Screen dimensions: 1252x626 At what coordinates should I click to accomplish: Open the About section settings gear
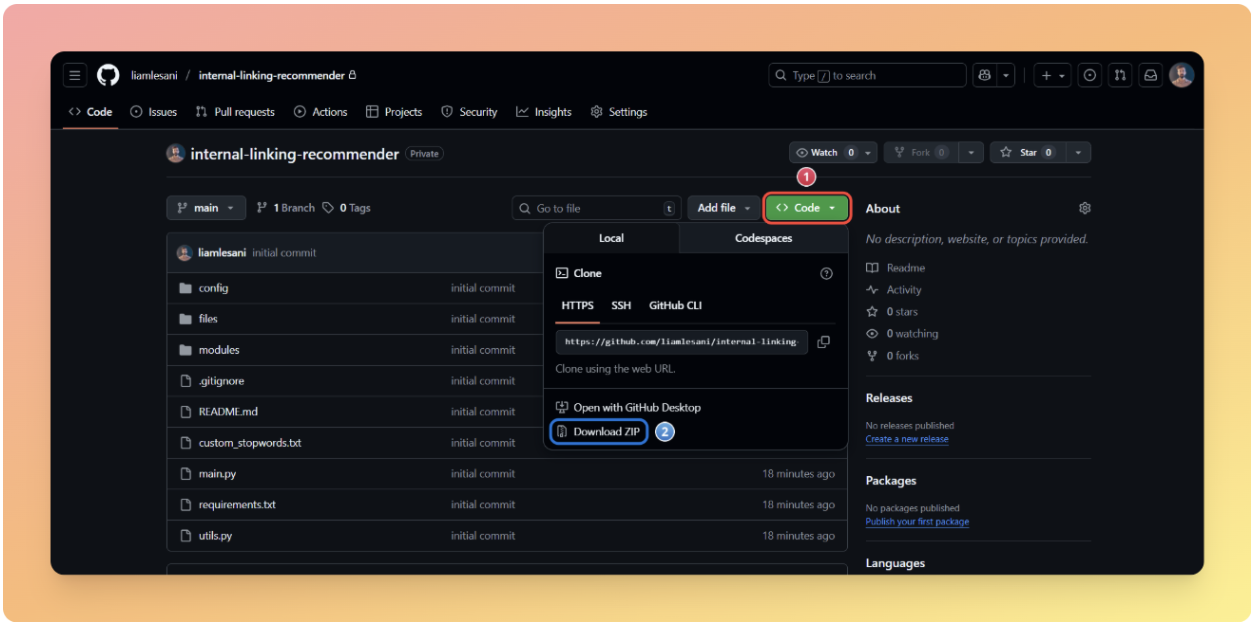[1084, 207]
